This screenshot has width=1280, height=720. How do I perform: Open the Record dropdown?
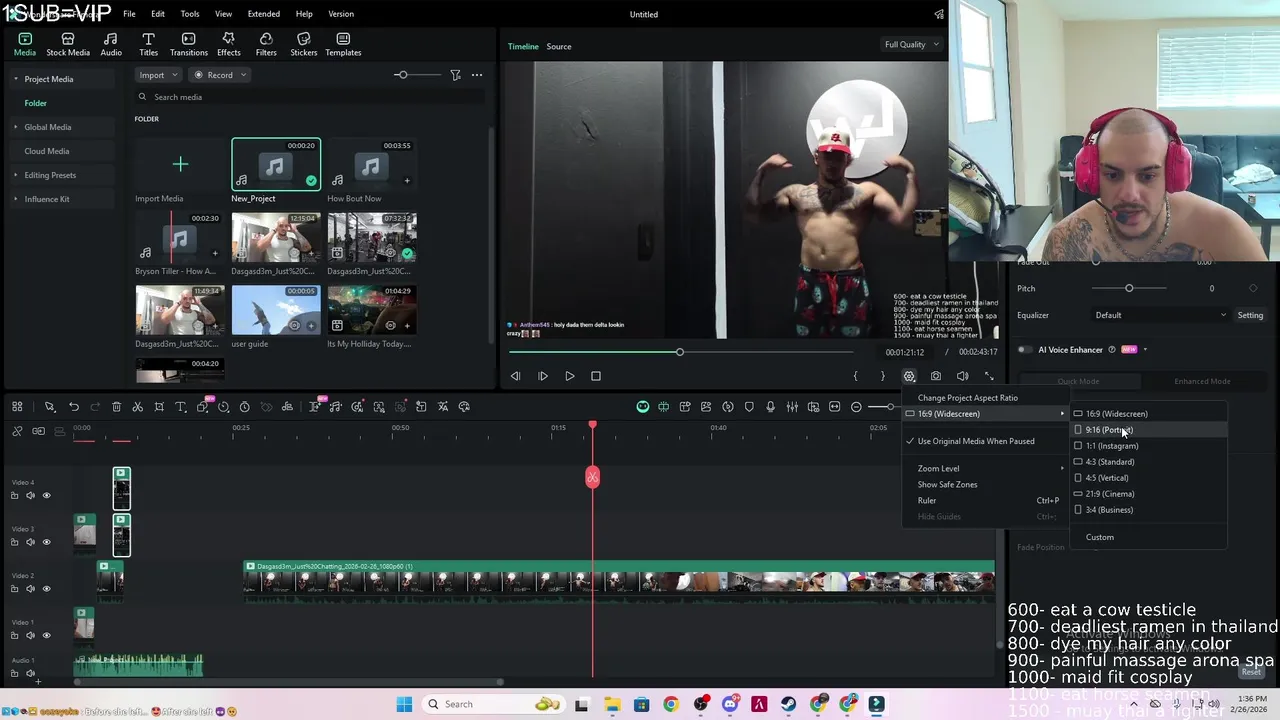click(220, 75)
